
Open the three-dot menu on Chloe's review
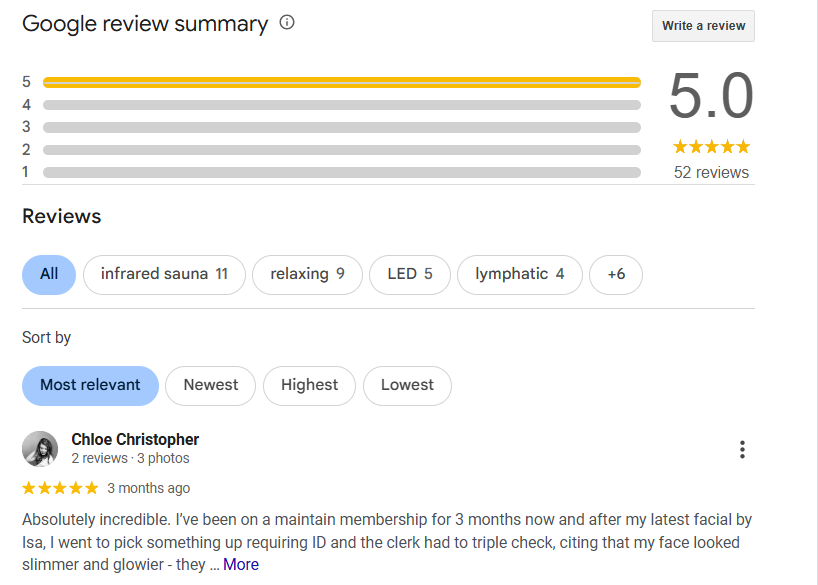(742, 450)
